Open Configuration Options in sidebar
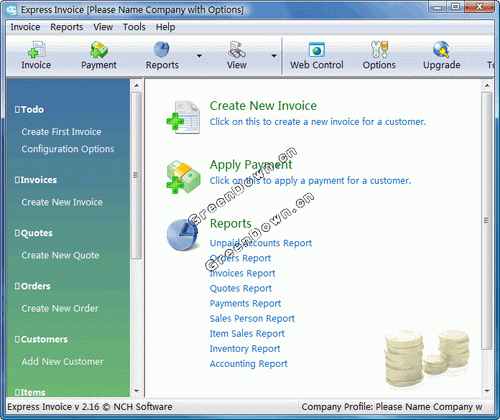This screenshot has height=420, width=500. (68, 149)
